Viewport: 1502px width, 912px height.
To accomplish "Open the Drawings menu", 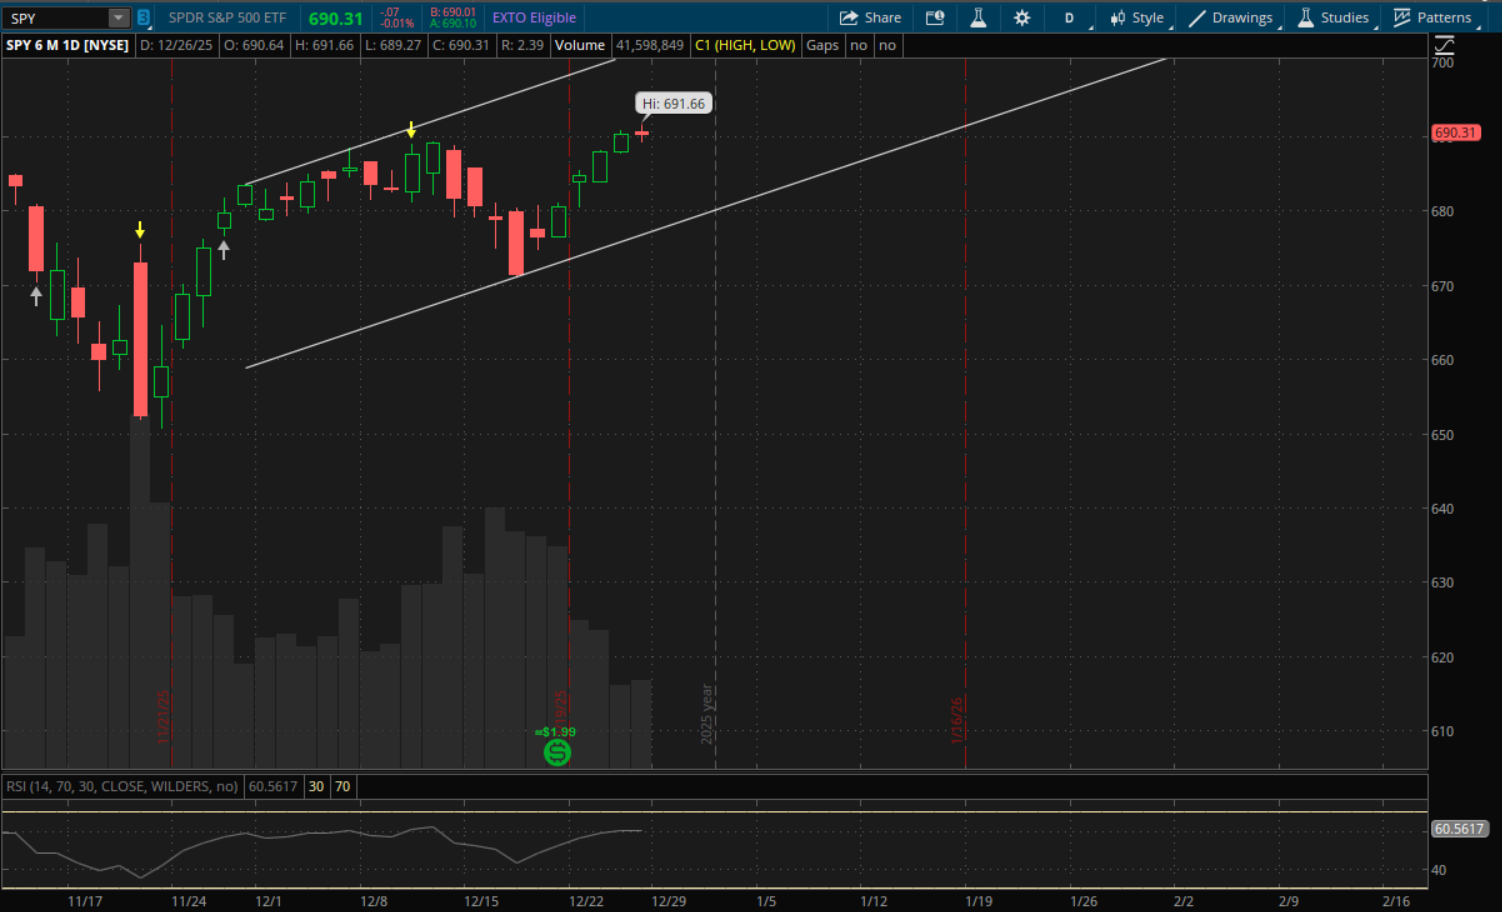I will tap(1231, 18).
